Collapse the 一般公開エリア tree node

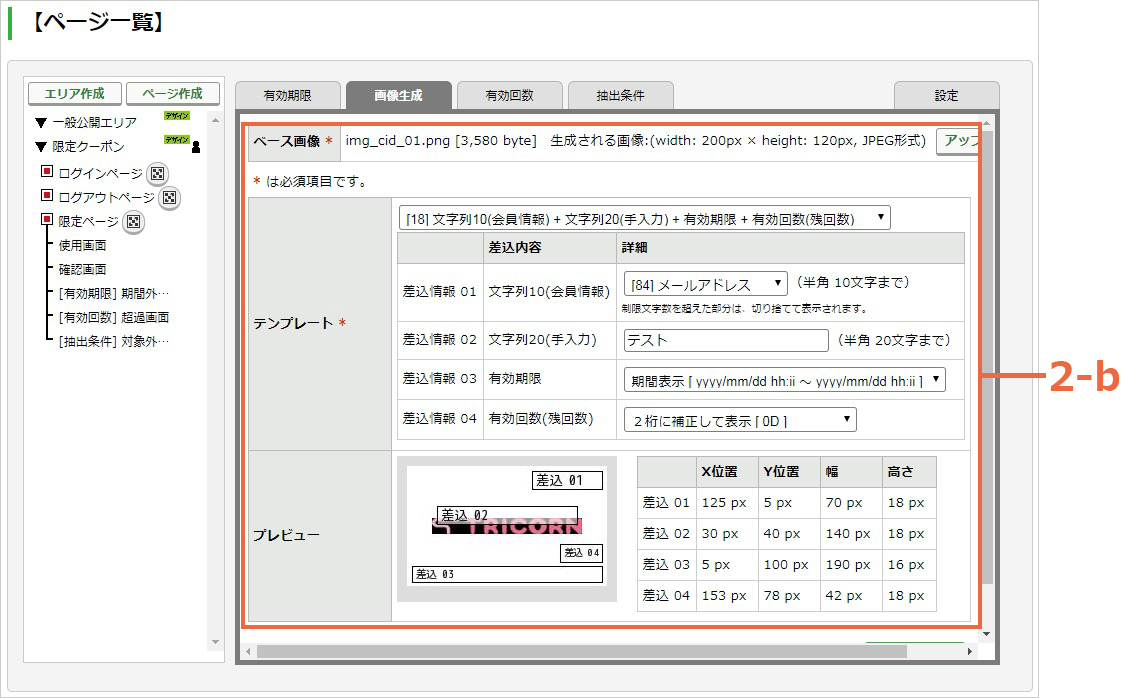click(41, 122)
